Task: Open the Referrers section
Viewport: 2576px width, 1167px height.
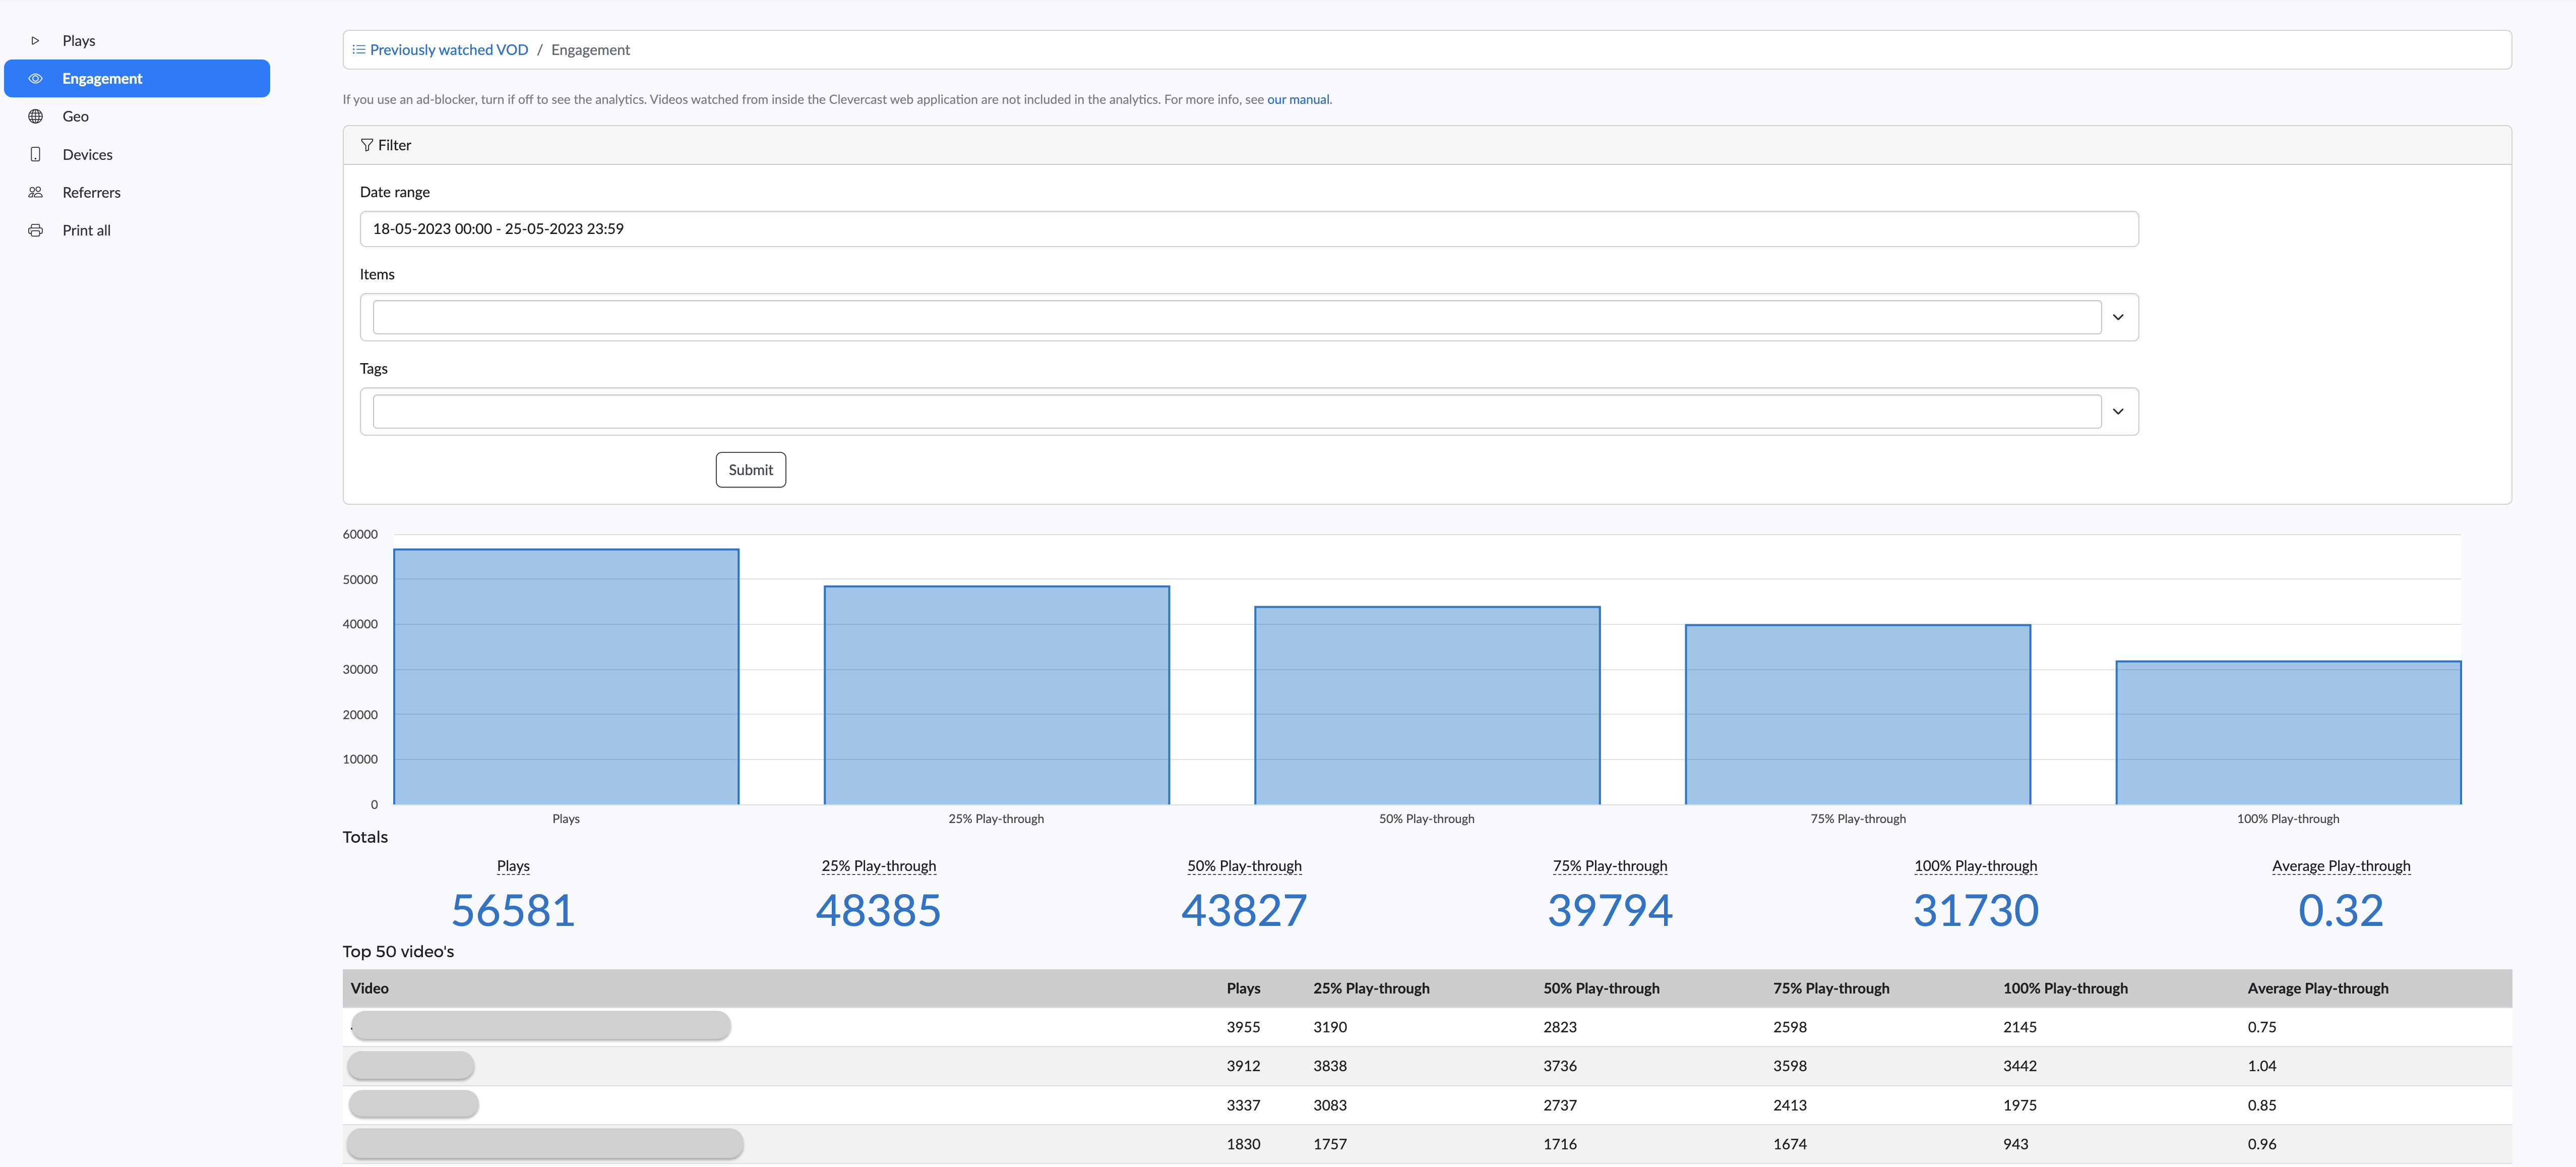Action: coord(137,193)
